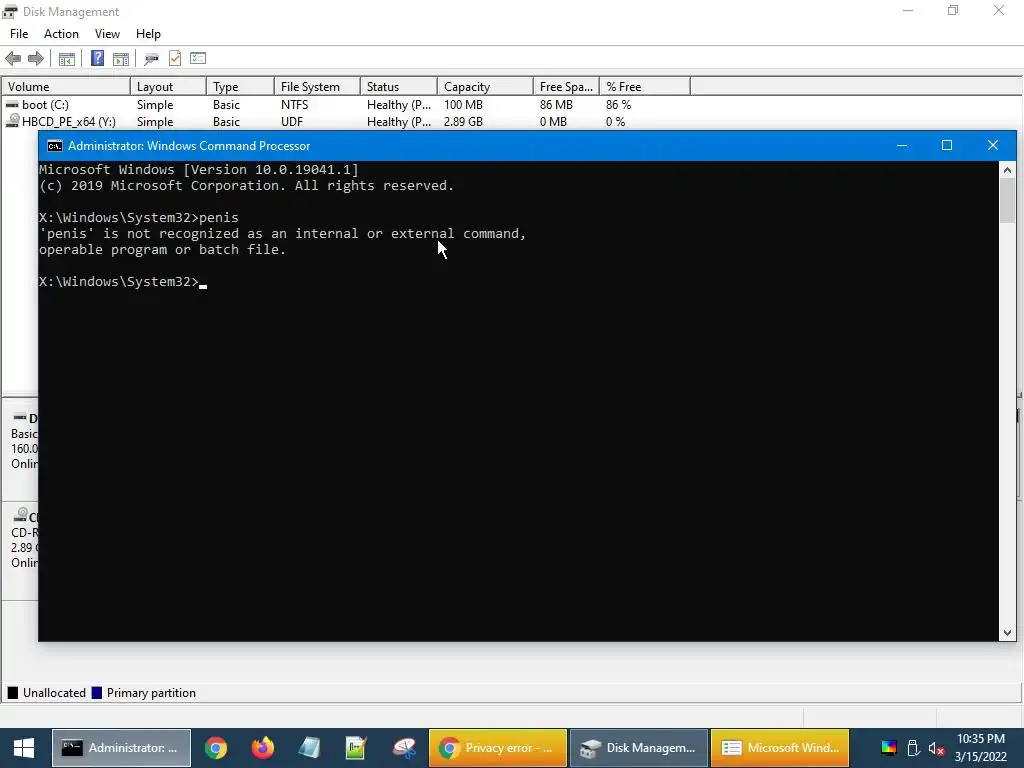The image size is (1024, 768).
Task: Click the 86 MB free space cell
Action: [x=556, y=104]
